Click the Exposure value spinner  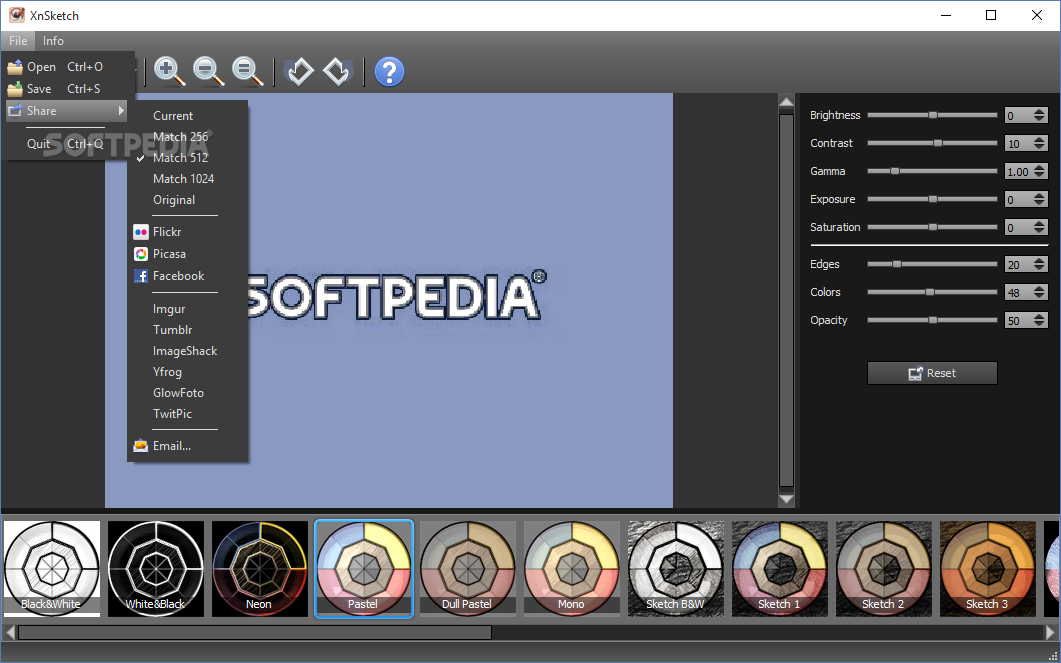click(x=1026, y=200)
